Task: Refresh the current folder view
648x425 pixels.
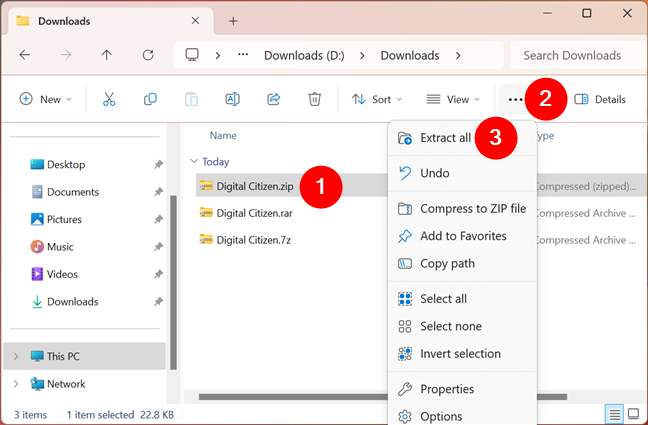Action: tap(148, 55)
